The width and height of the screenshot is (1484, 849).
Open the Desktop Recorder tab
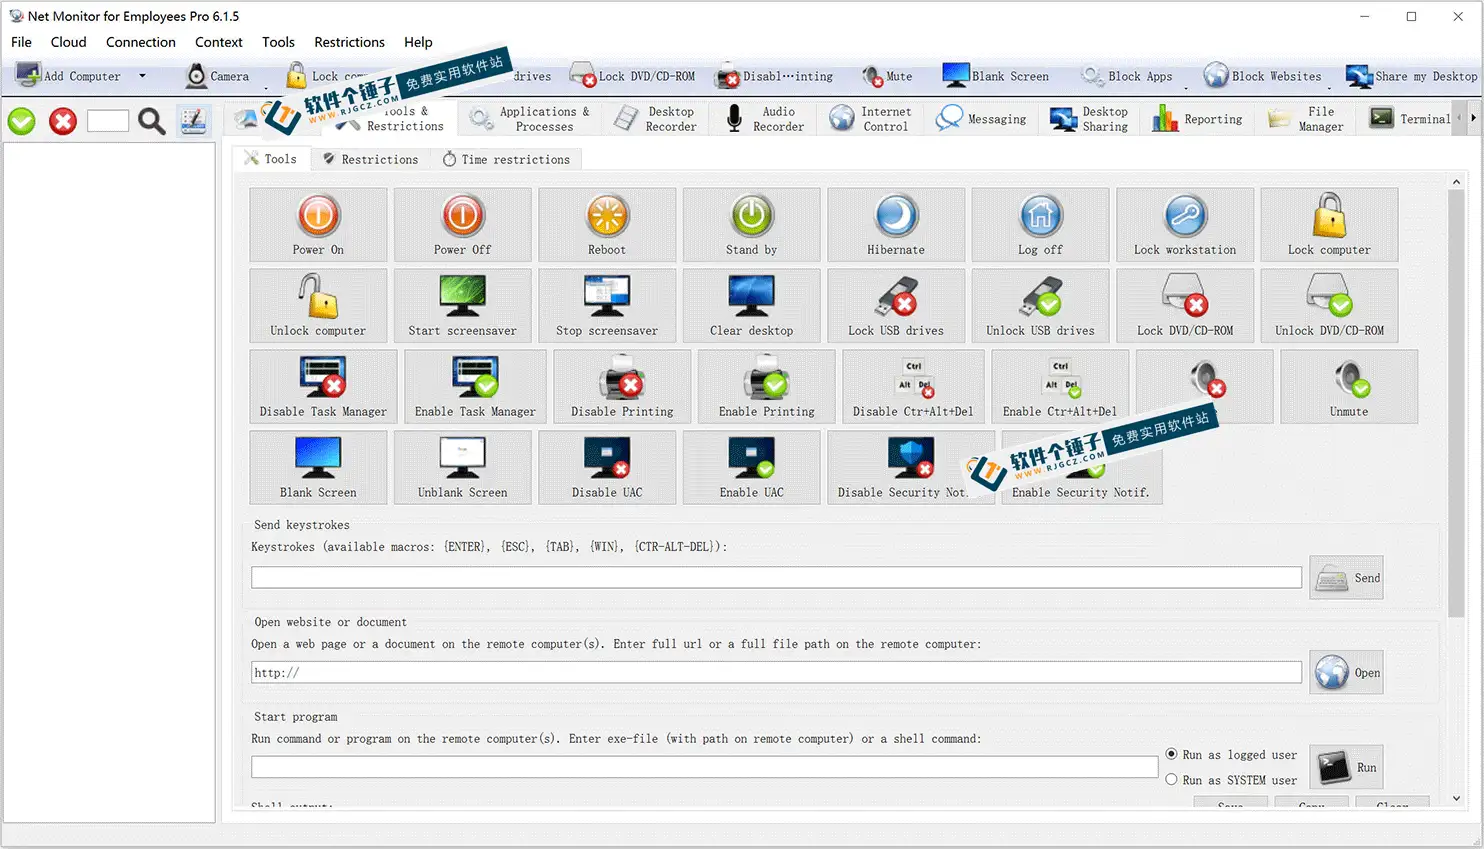click(x=656, y=119)
